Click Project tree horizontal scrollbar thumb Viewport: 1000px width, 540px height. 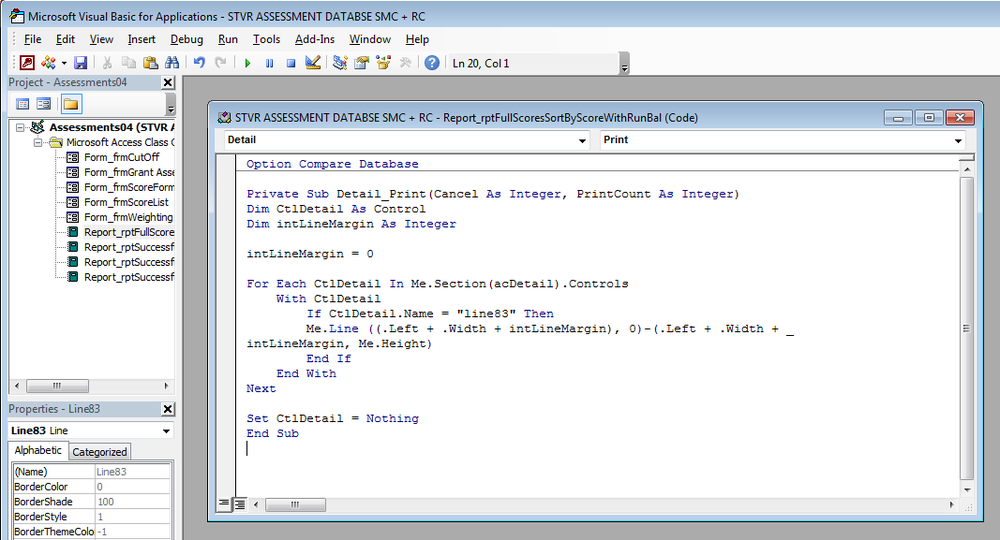[57, 386]
